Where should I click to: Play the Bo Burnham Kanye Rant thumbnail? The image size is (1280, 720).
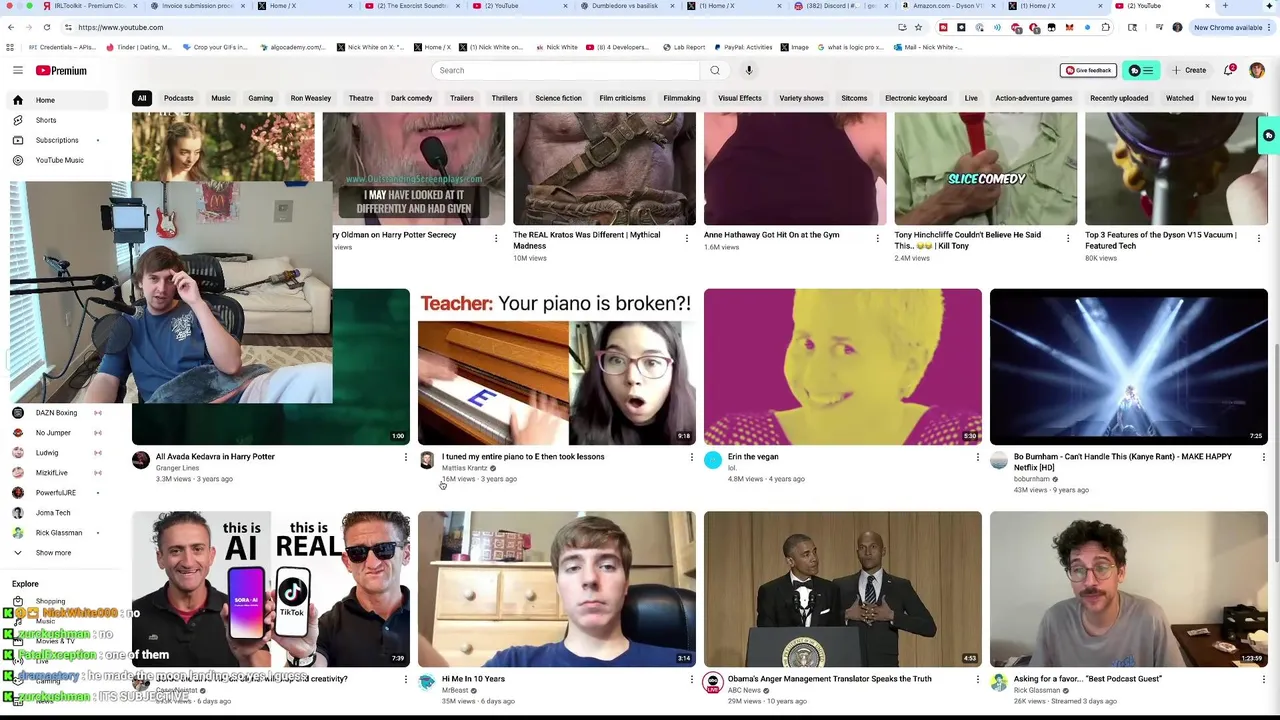pyautogui.click(x=1129, y=367)
